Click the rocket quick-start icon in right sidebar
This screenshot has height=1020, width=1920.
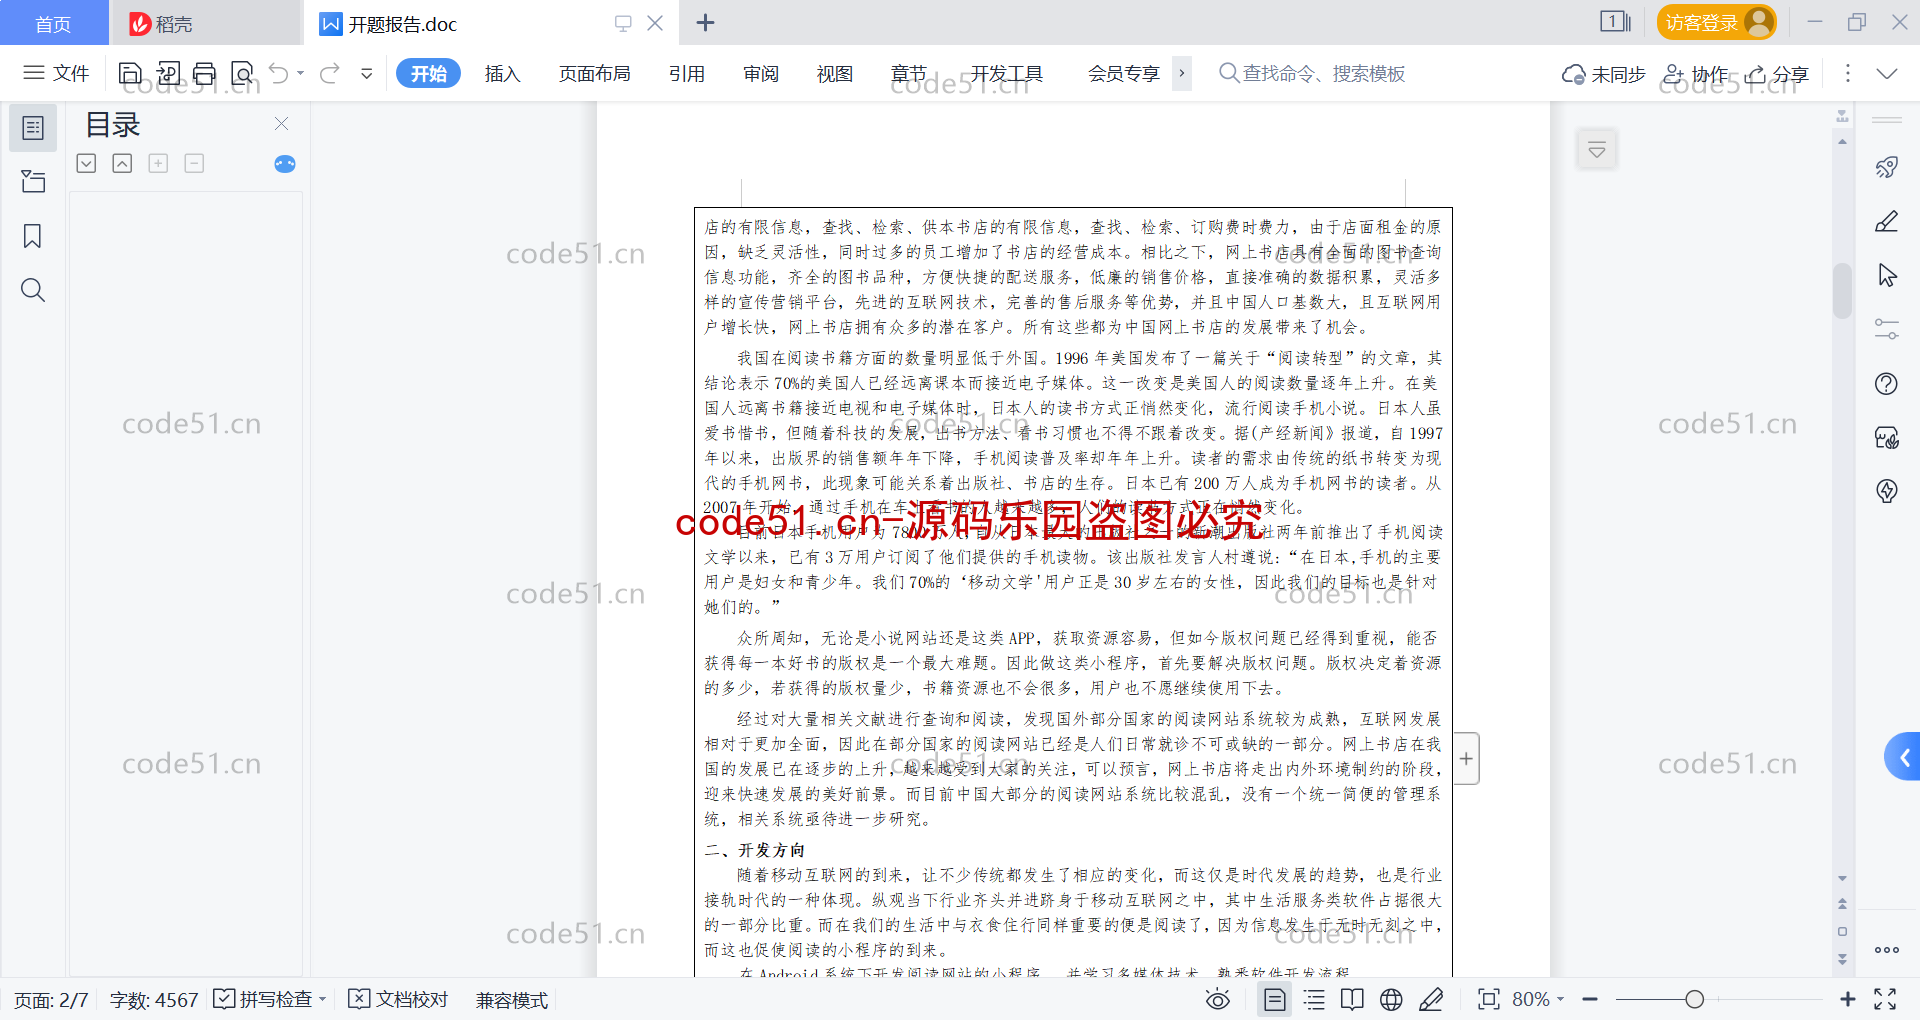click(1887, 167)
